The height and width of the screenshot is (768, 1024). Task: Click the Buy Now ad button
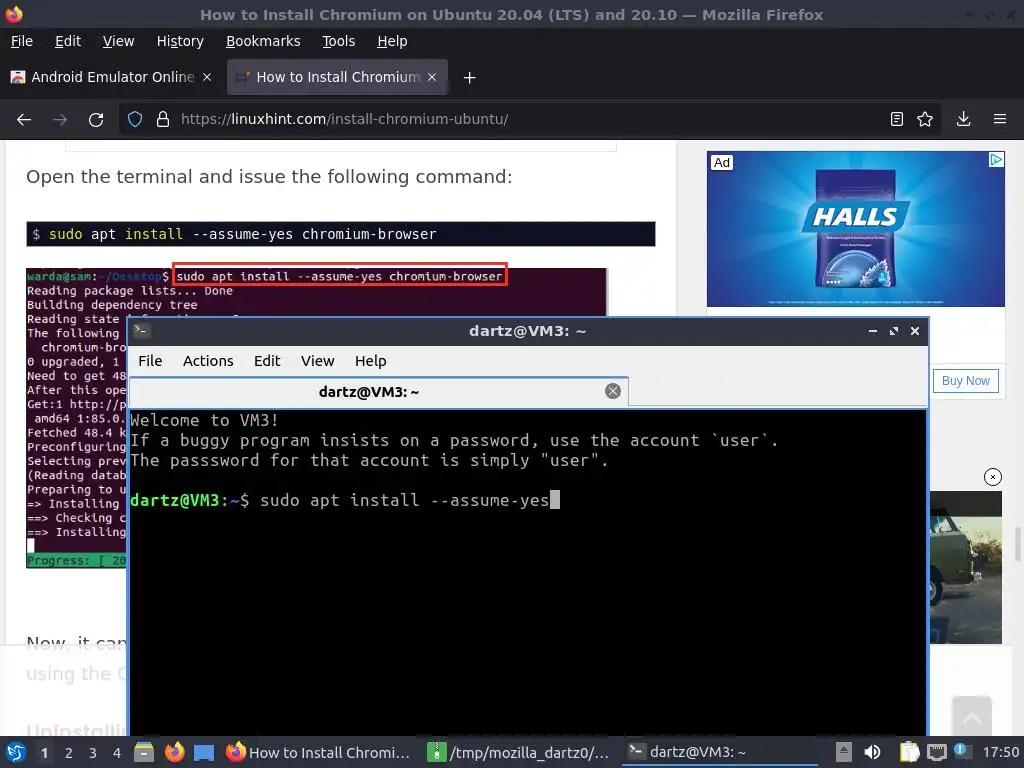coord(965,381)
